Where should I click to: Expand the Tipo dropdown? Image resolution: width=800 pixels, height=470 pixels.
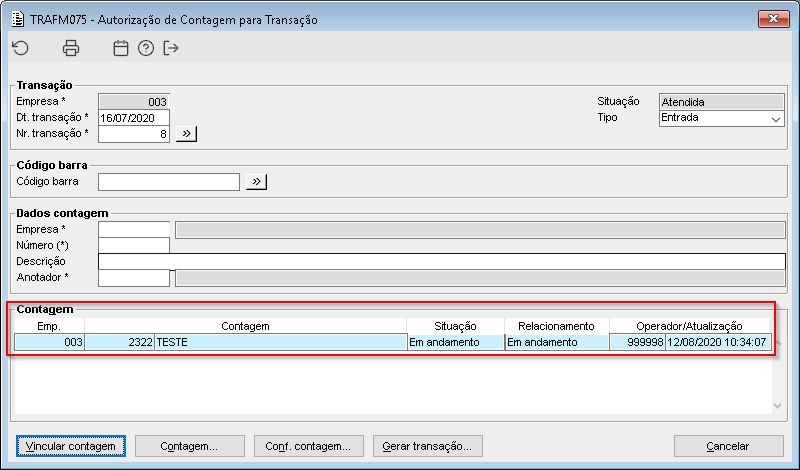(x=776, y=118)
